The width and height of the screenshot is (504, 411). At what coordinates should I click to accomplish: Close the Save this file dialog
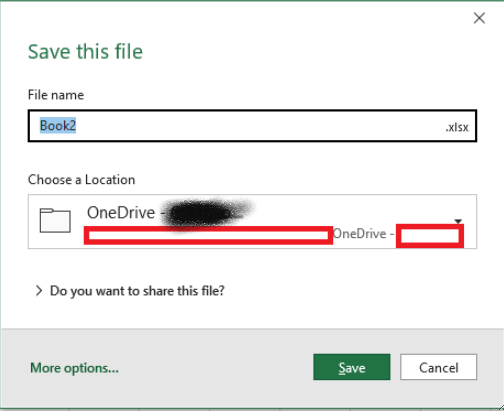click(x=479, y=18)
